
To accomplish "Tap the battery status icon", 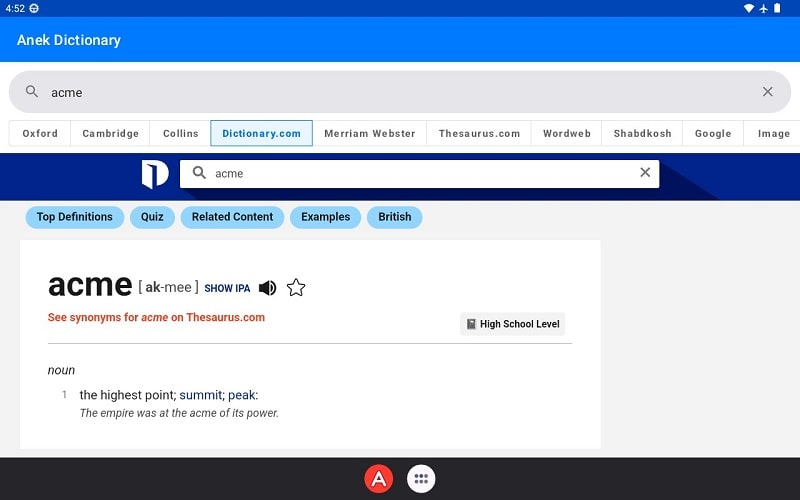I will click(777, 8).
